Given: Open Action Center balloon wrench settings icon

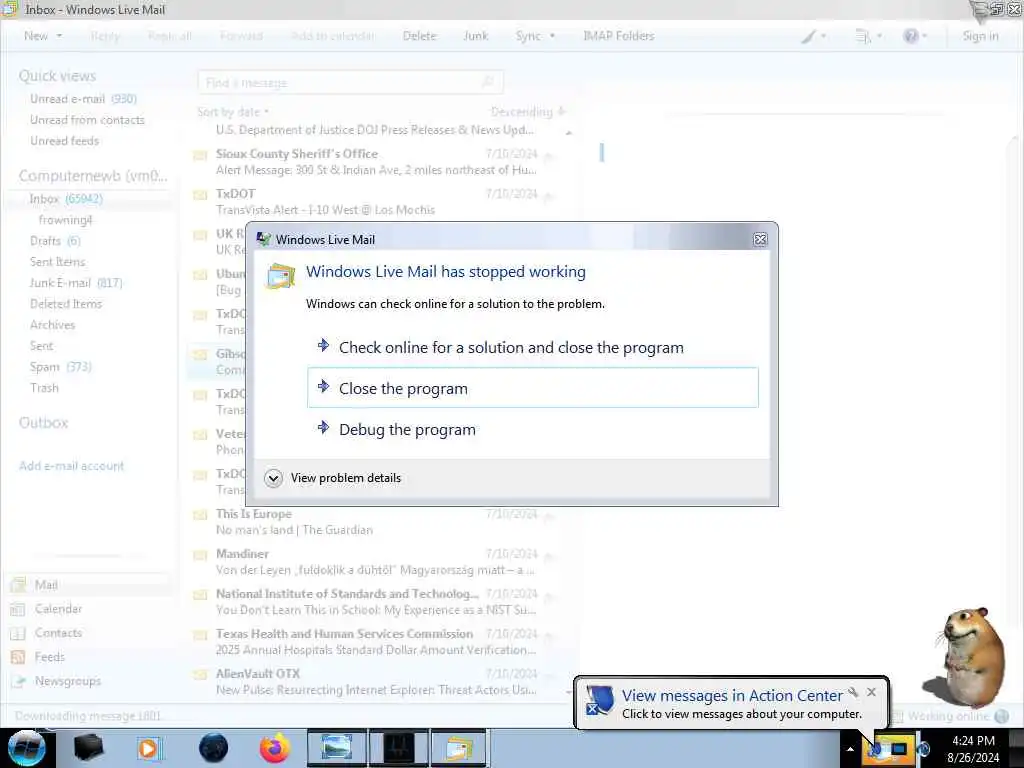Looking at the screenshot, I should click(x=854, y=692).
